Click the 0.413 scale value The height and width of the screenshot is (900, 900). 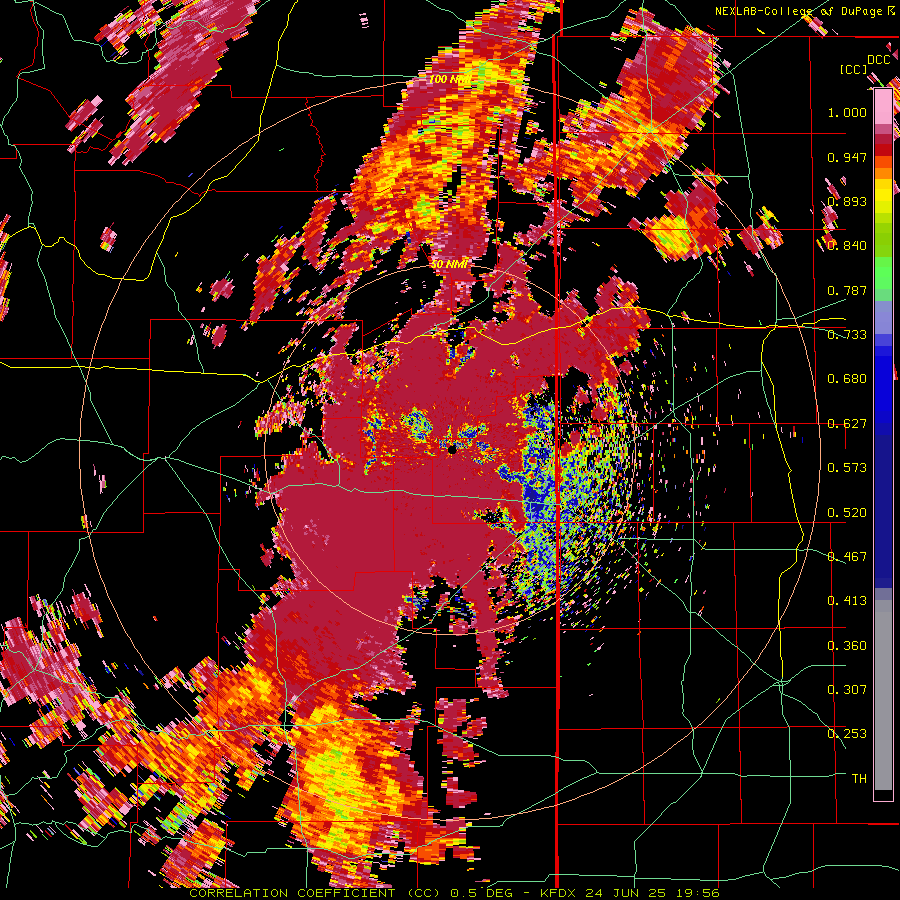(x=847, y=601)
